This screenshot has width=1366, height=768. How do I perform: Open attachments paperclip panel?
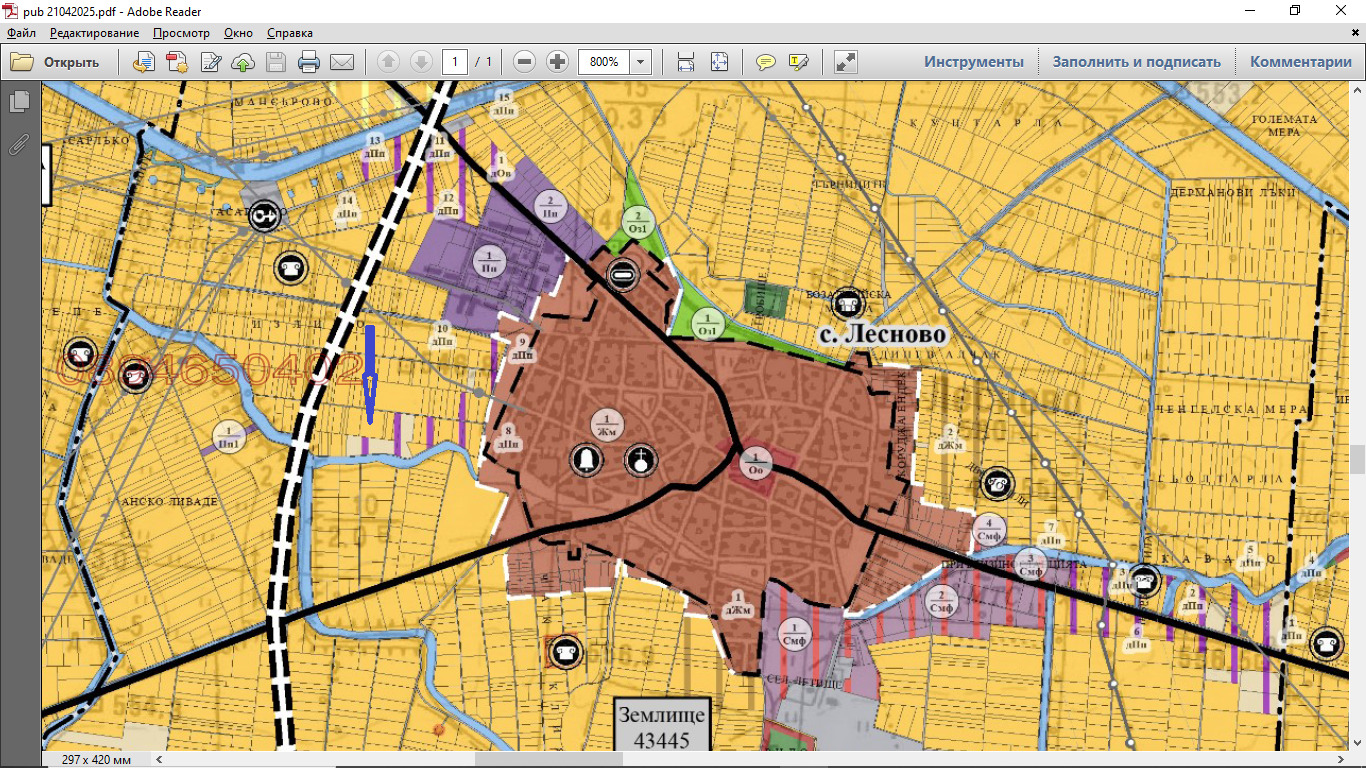[19, 144]
